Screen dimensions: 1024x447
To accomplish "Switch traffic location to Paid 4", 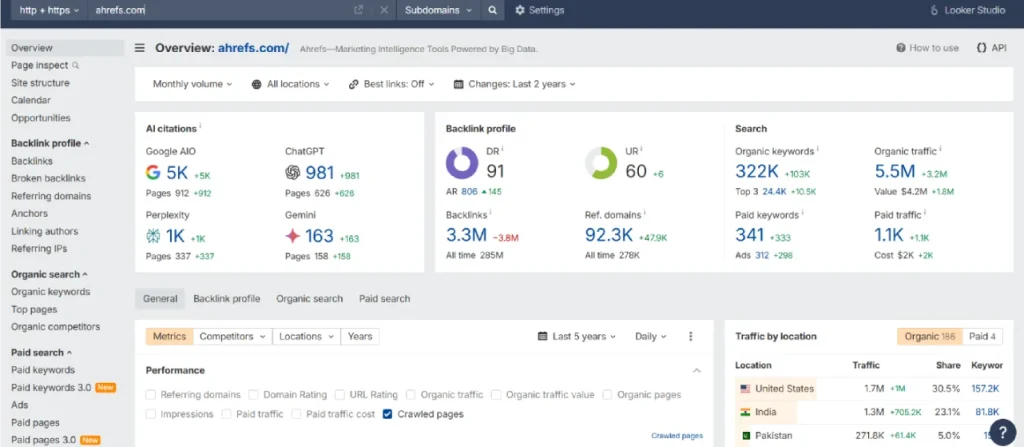I will click(x=983, y=337).
